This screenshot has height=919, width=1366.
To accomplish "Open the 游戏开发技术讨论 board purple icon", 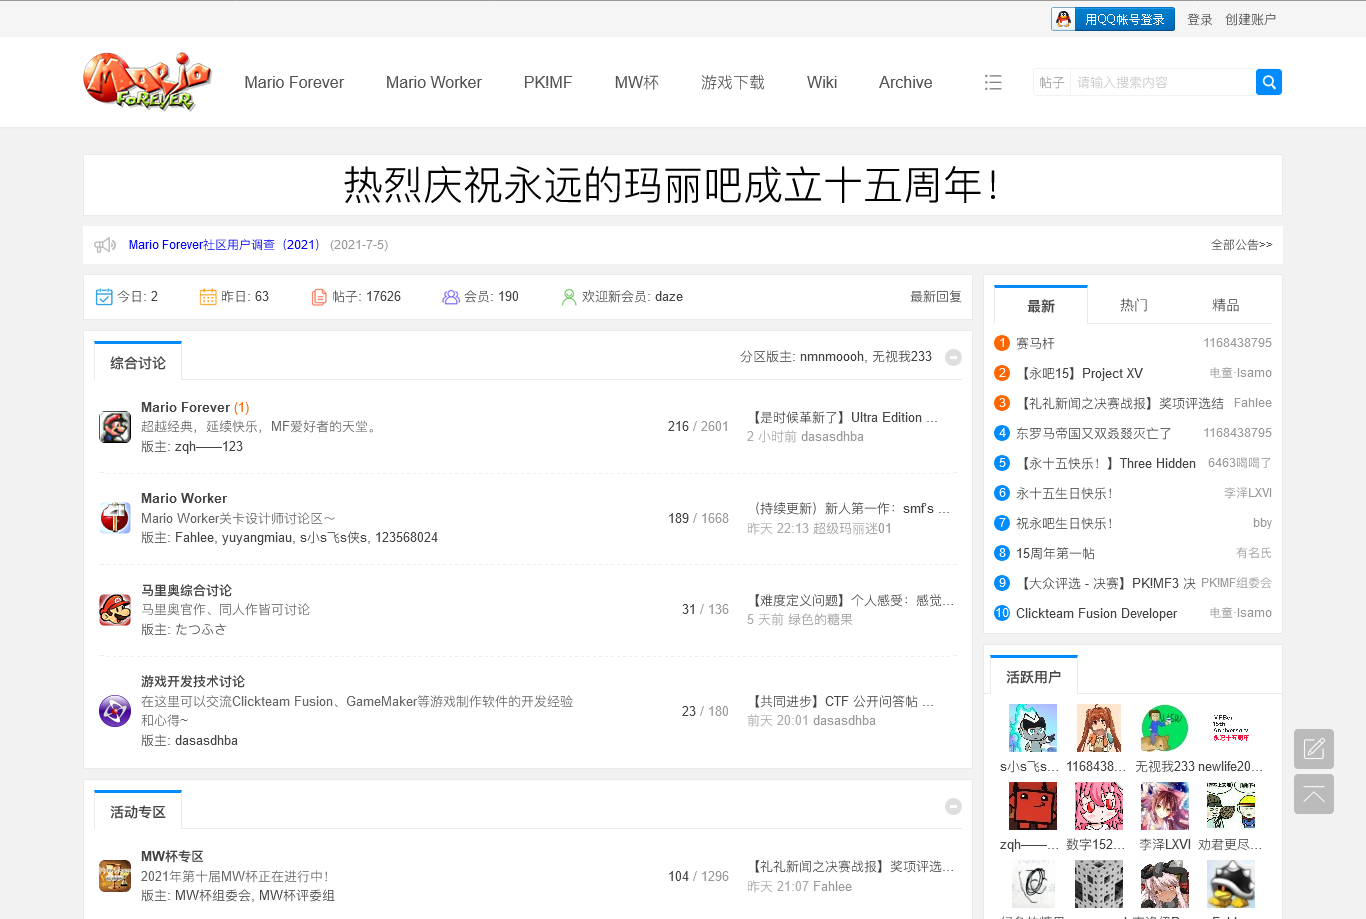I will point(115,711).
